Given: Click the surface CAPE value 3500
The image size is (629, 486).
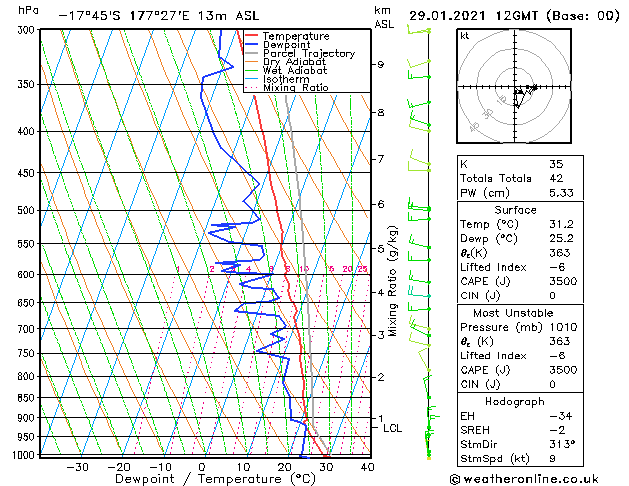Looking at the screenshot, I should point(563,281).
